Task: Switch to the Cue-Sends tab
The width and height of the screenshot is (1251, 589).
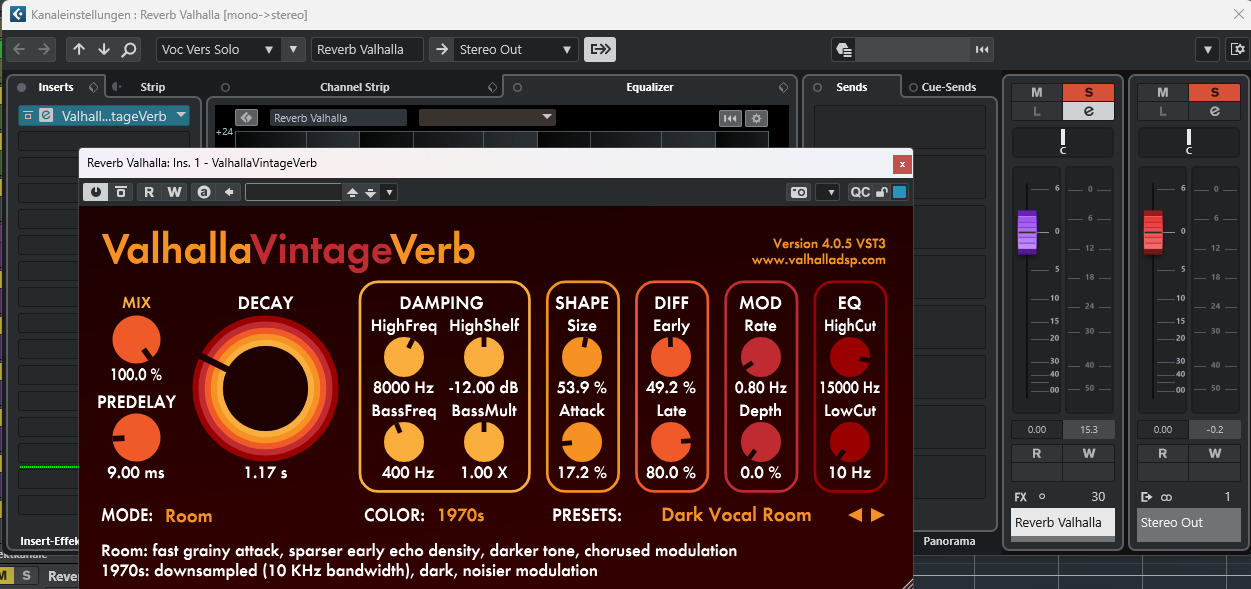Action: [948, 87]
